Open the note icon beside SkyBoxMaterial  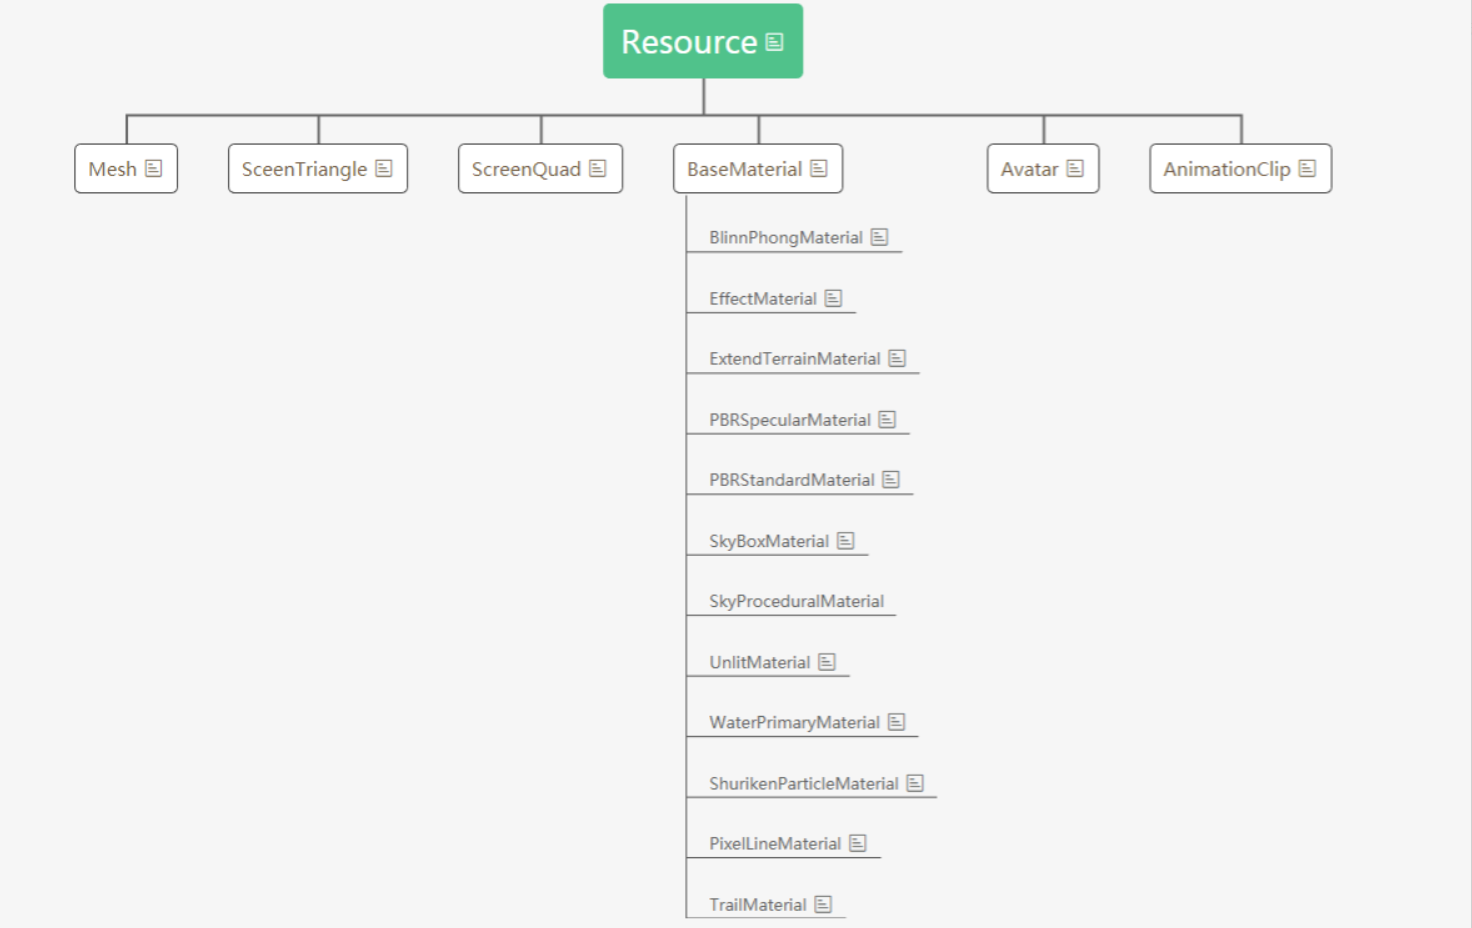click(x=845, y=540)
